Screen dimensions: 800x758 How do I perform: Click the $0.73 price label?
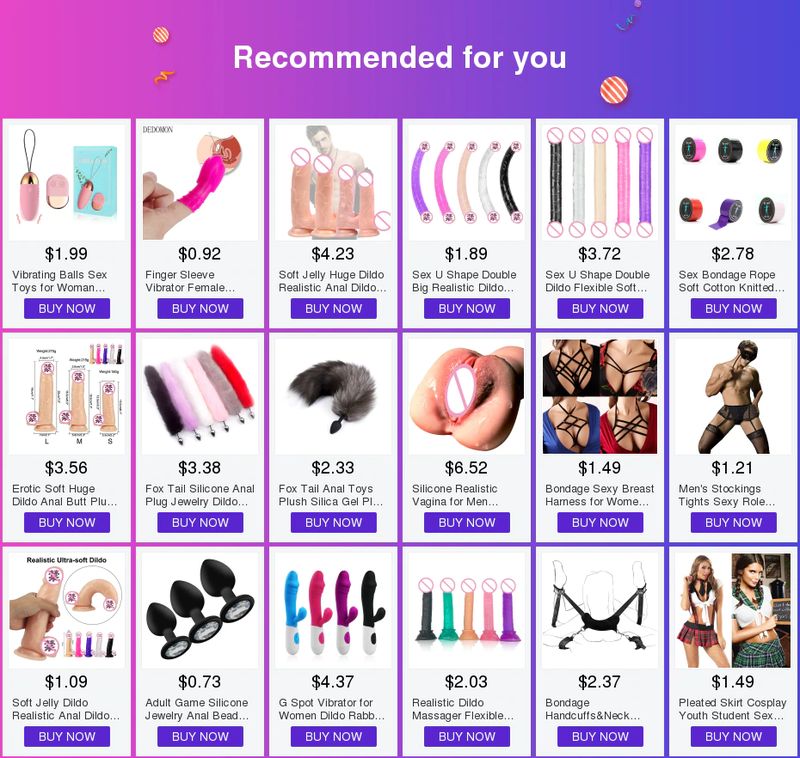(x=199, y=681)
